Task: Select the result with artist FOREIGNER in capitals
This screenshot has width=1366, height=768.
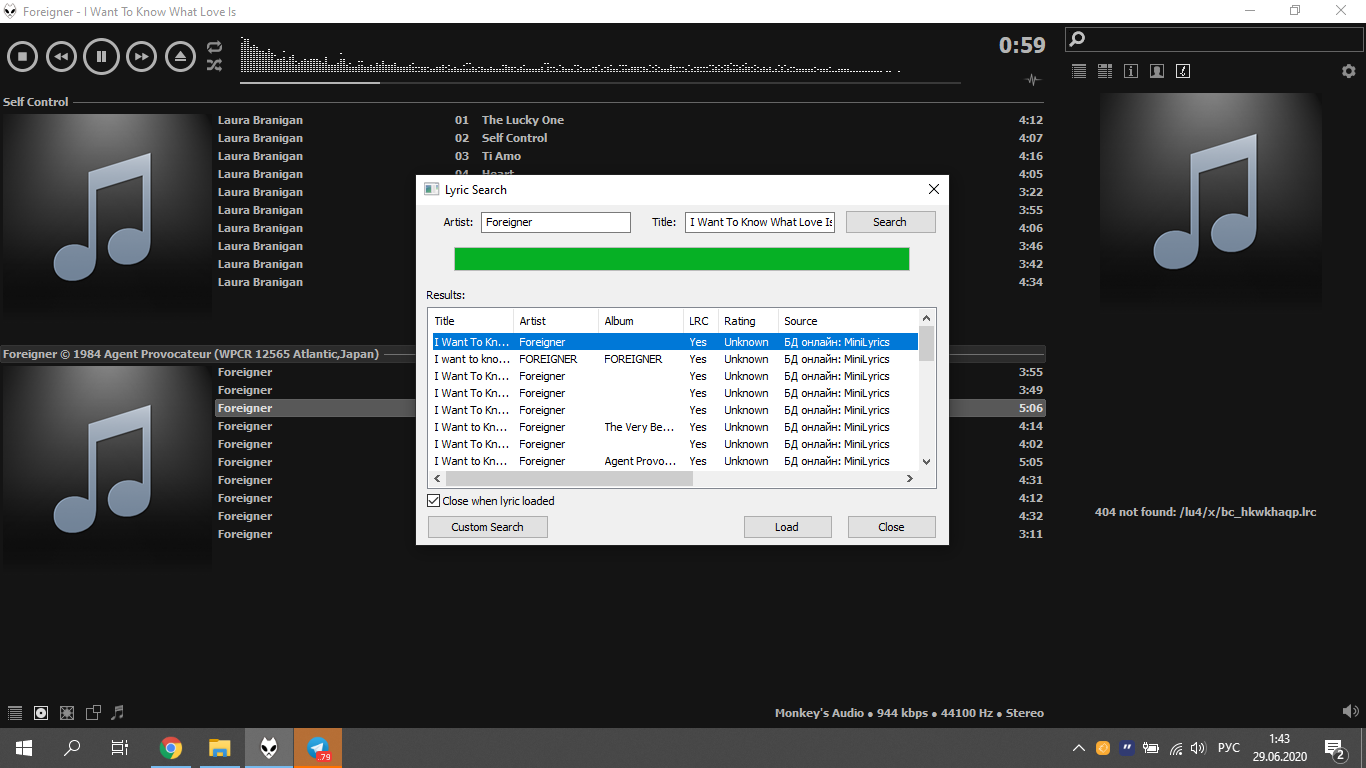Action: click(x=675, y=359)
